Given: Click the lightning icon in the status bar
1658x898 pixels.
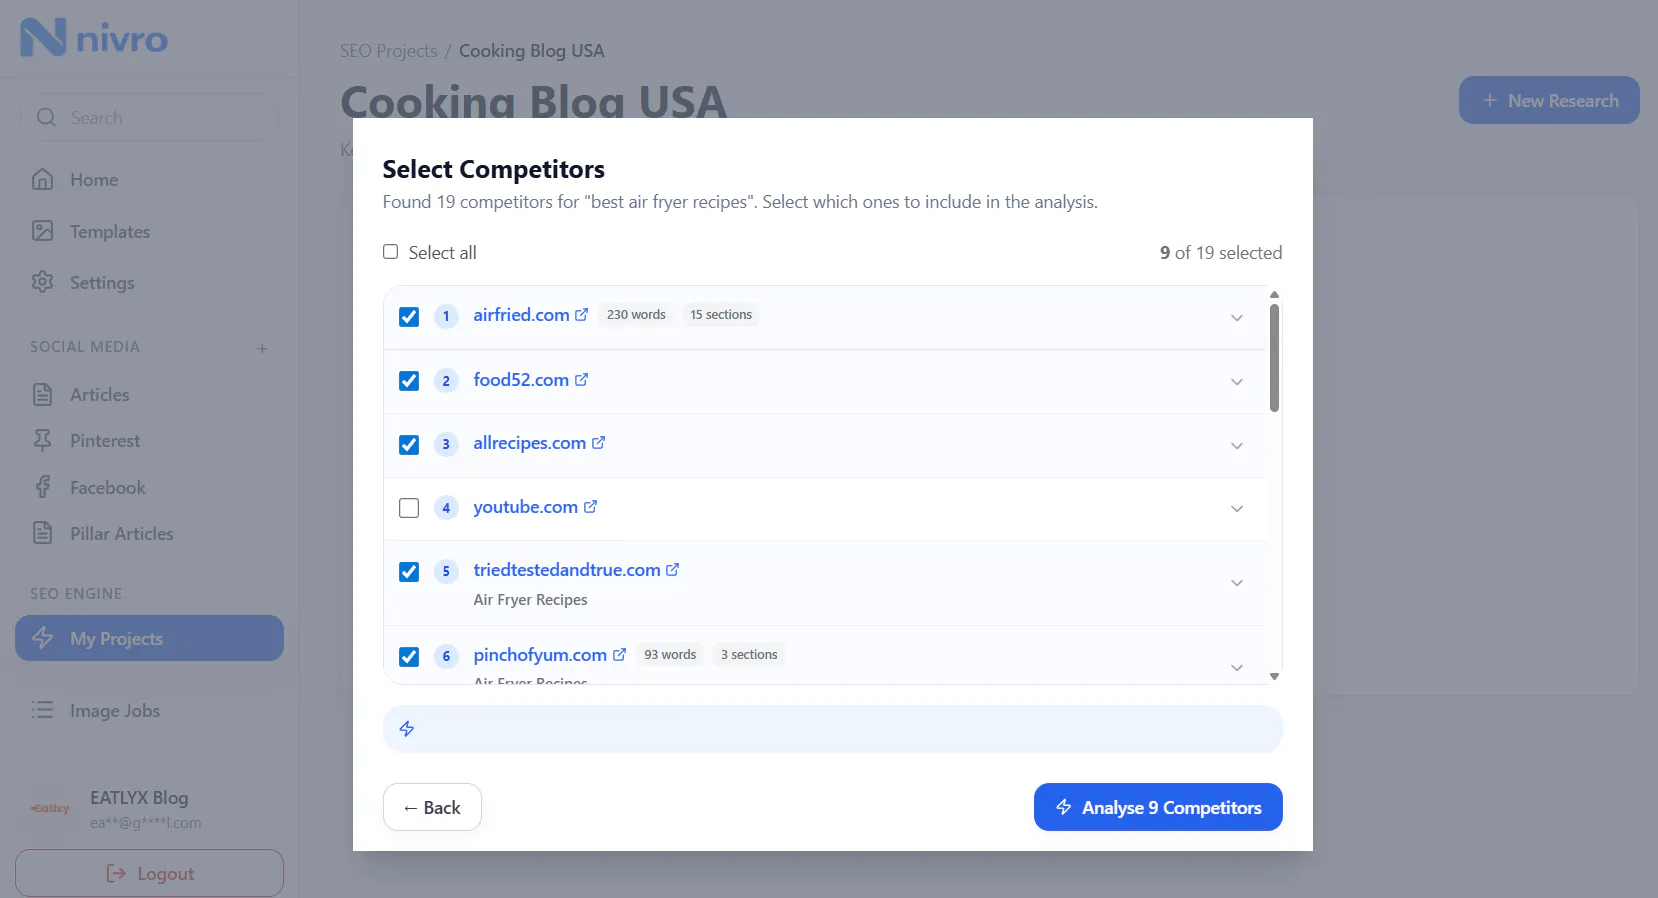Looking at the screenshot, I should (x=407, y=729).
